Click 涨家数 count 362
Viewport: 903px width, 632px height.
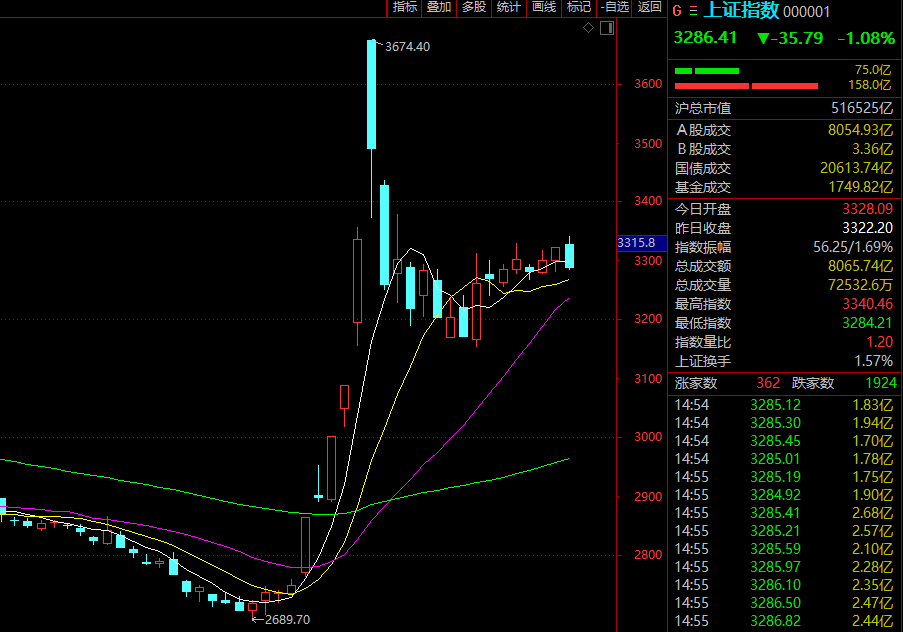tap(768, 383)
